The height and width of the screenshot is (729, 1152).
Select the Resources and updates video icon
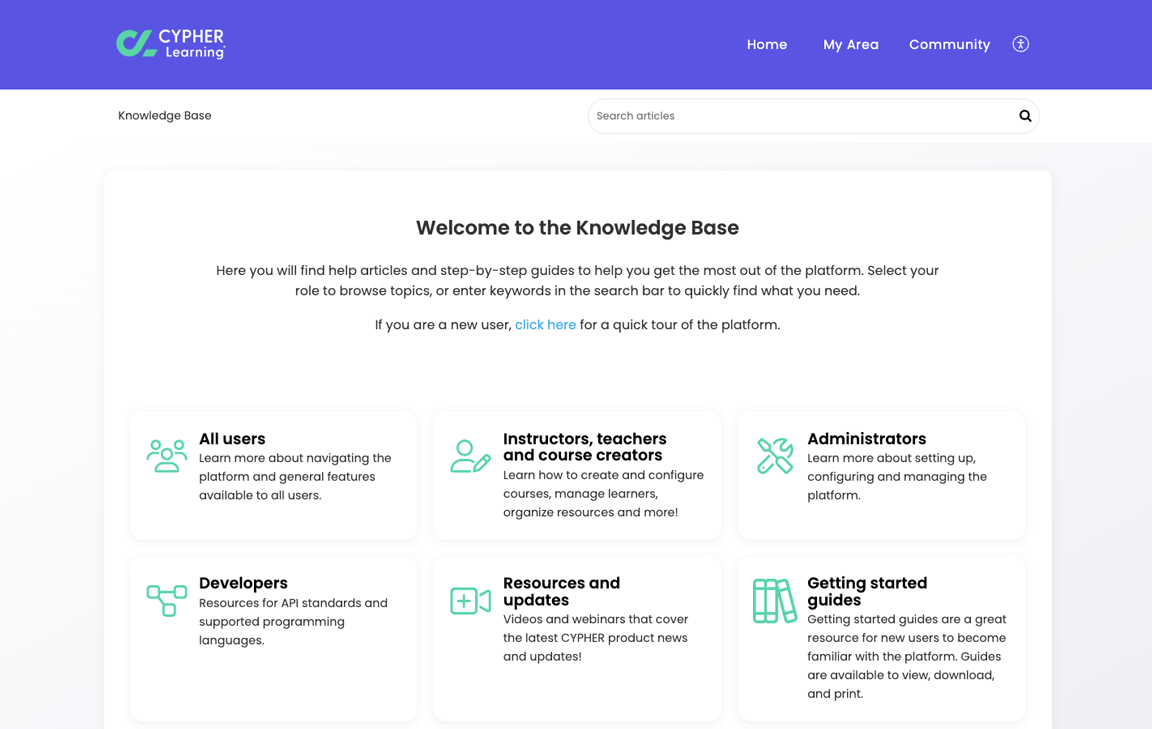[469, 598]
